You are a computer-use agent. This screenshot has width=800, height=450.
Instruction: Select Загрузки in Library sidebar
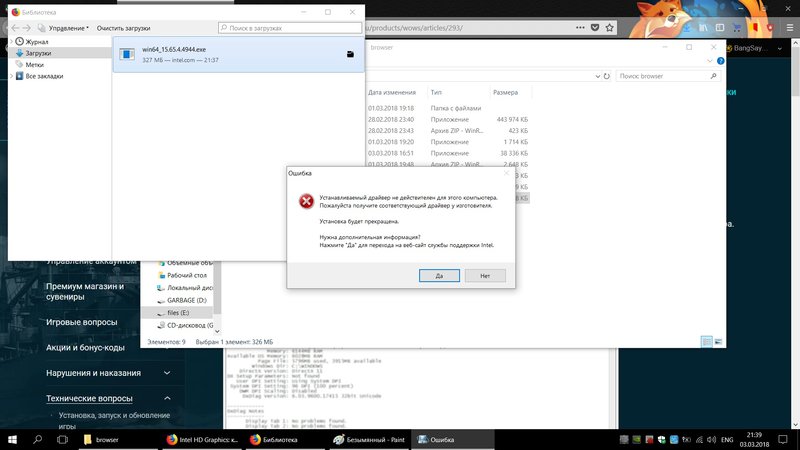click(x=38, y=53)
